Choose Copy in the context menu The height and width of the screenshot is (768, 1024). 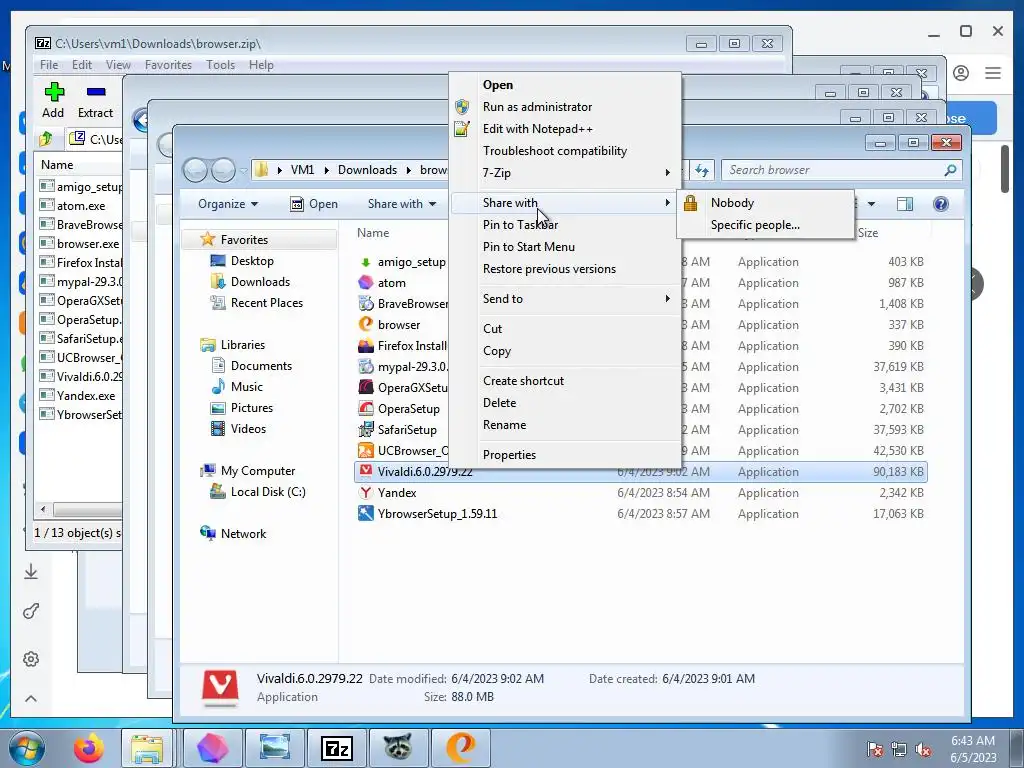pos(497,351)
